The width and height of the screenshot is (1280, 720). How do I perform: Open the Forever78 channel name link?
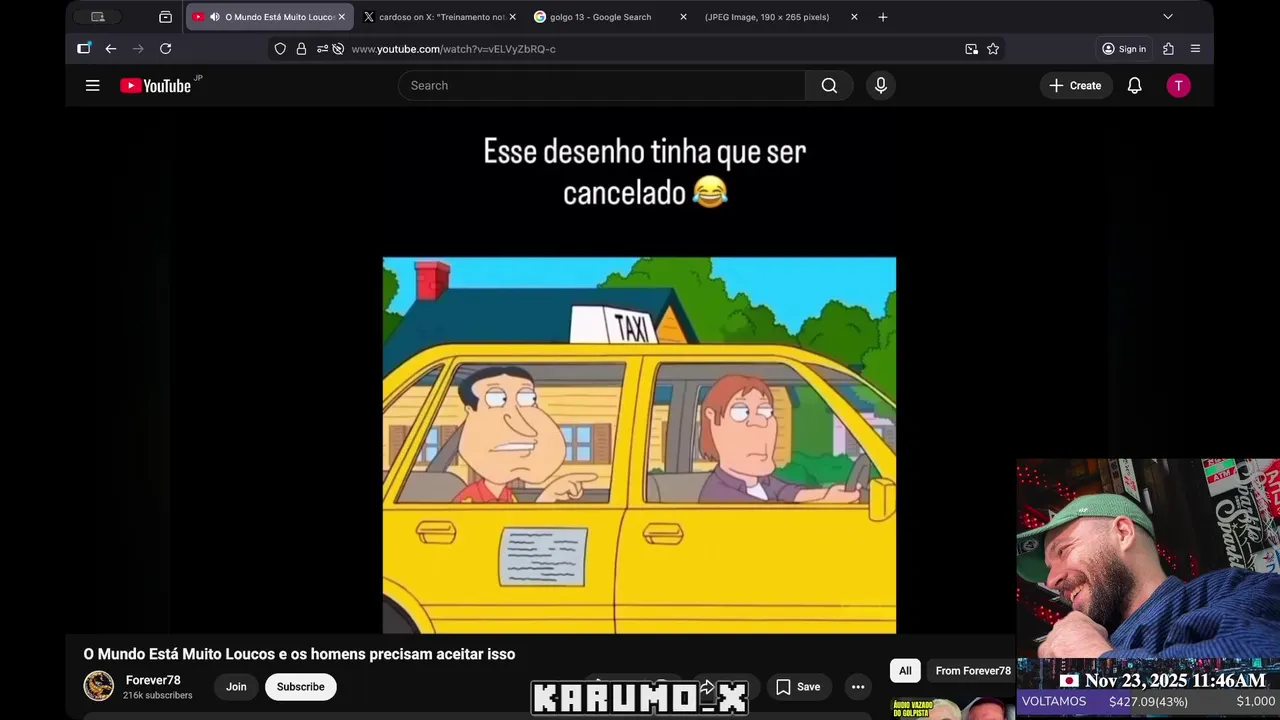point(153,680)
